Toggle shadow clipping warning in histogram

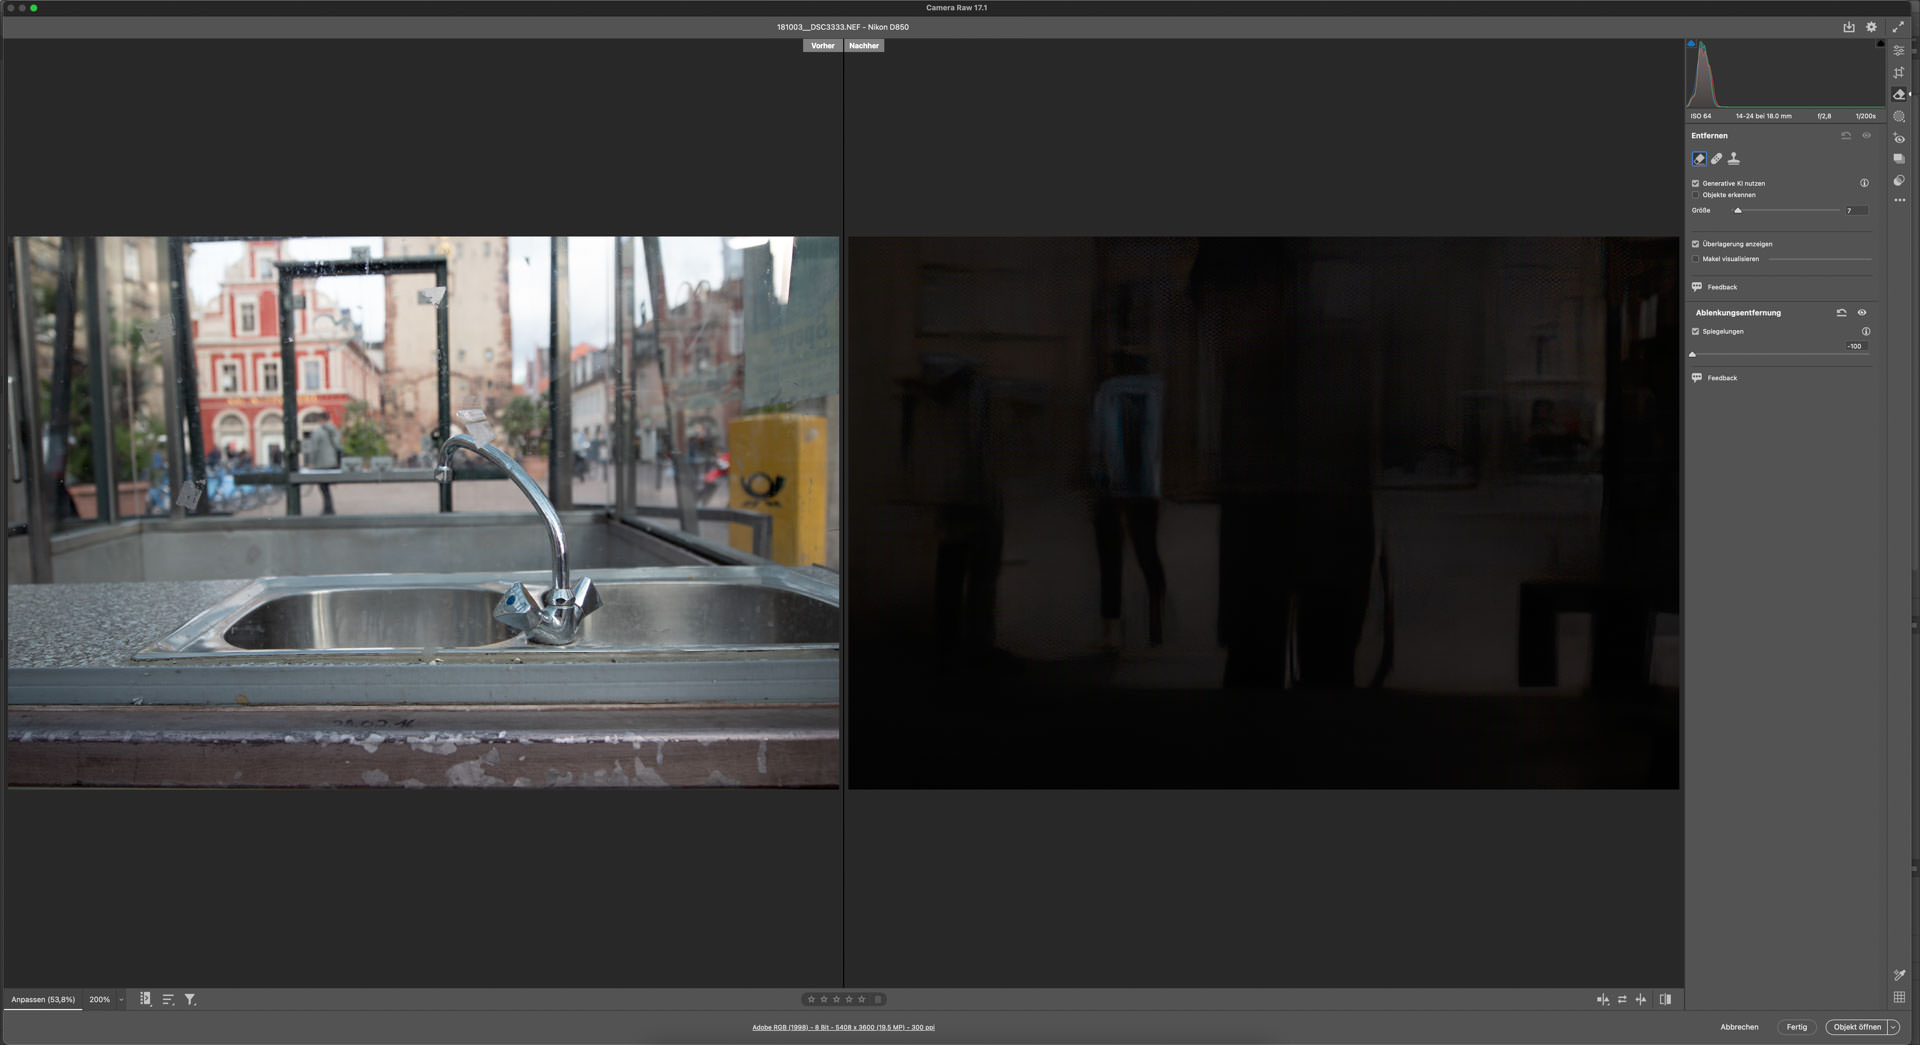[x=1691, y=44]
